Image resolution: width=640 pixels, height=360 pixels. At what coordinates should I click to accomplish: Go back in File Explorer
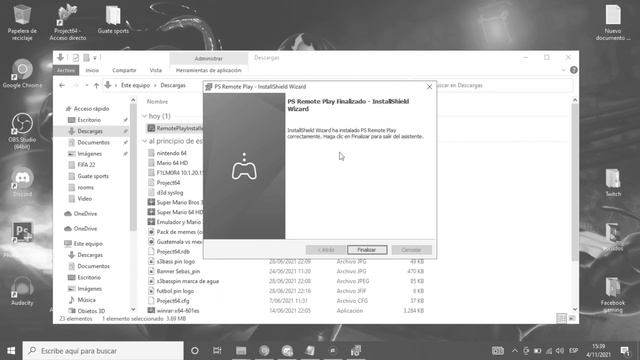[x=62, y=85]
